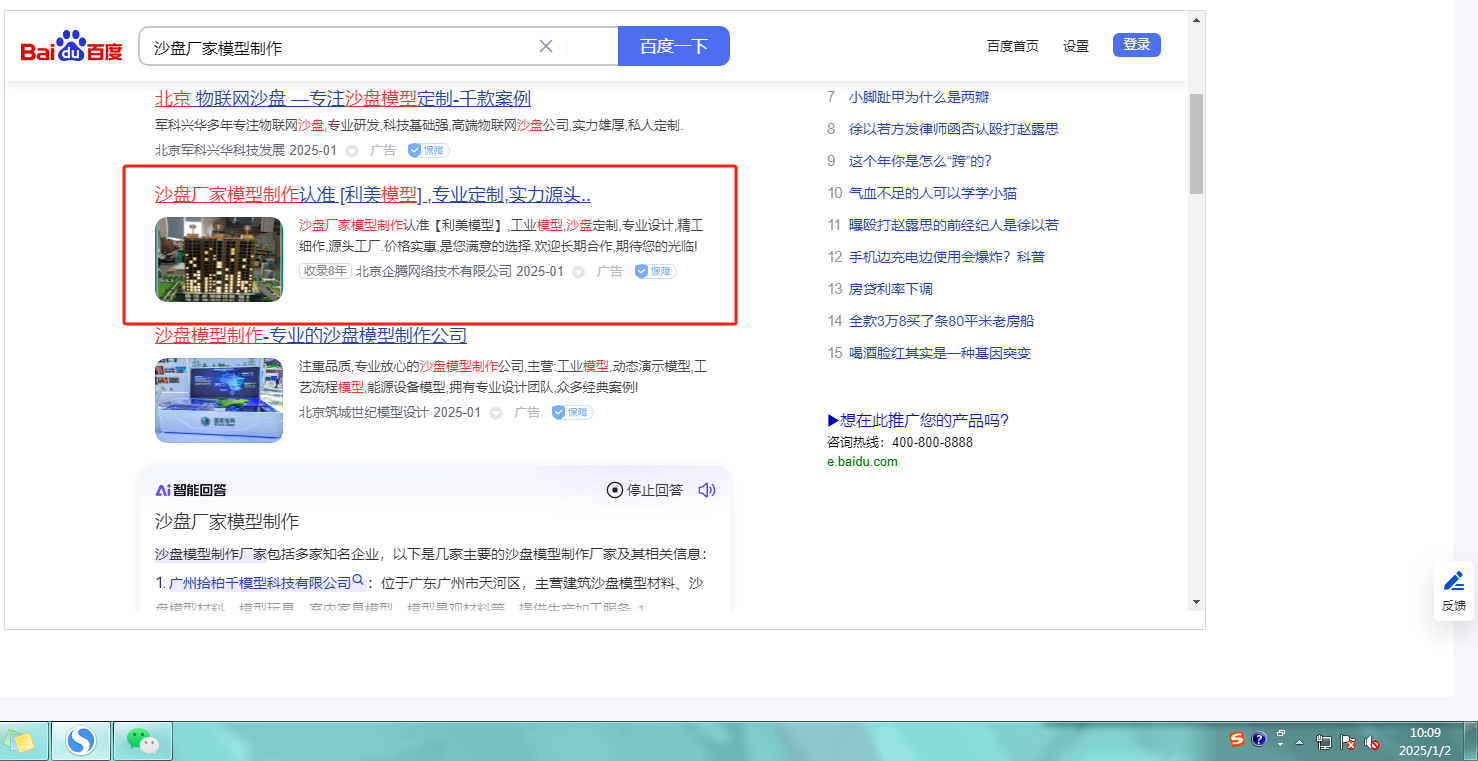Click the lit building model thumbnail
Screen dimensions: 1478x761
pos(219,259)
